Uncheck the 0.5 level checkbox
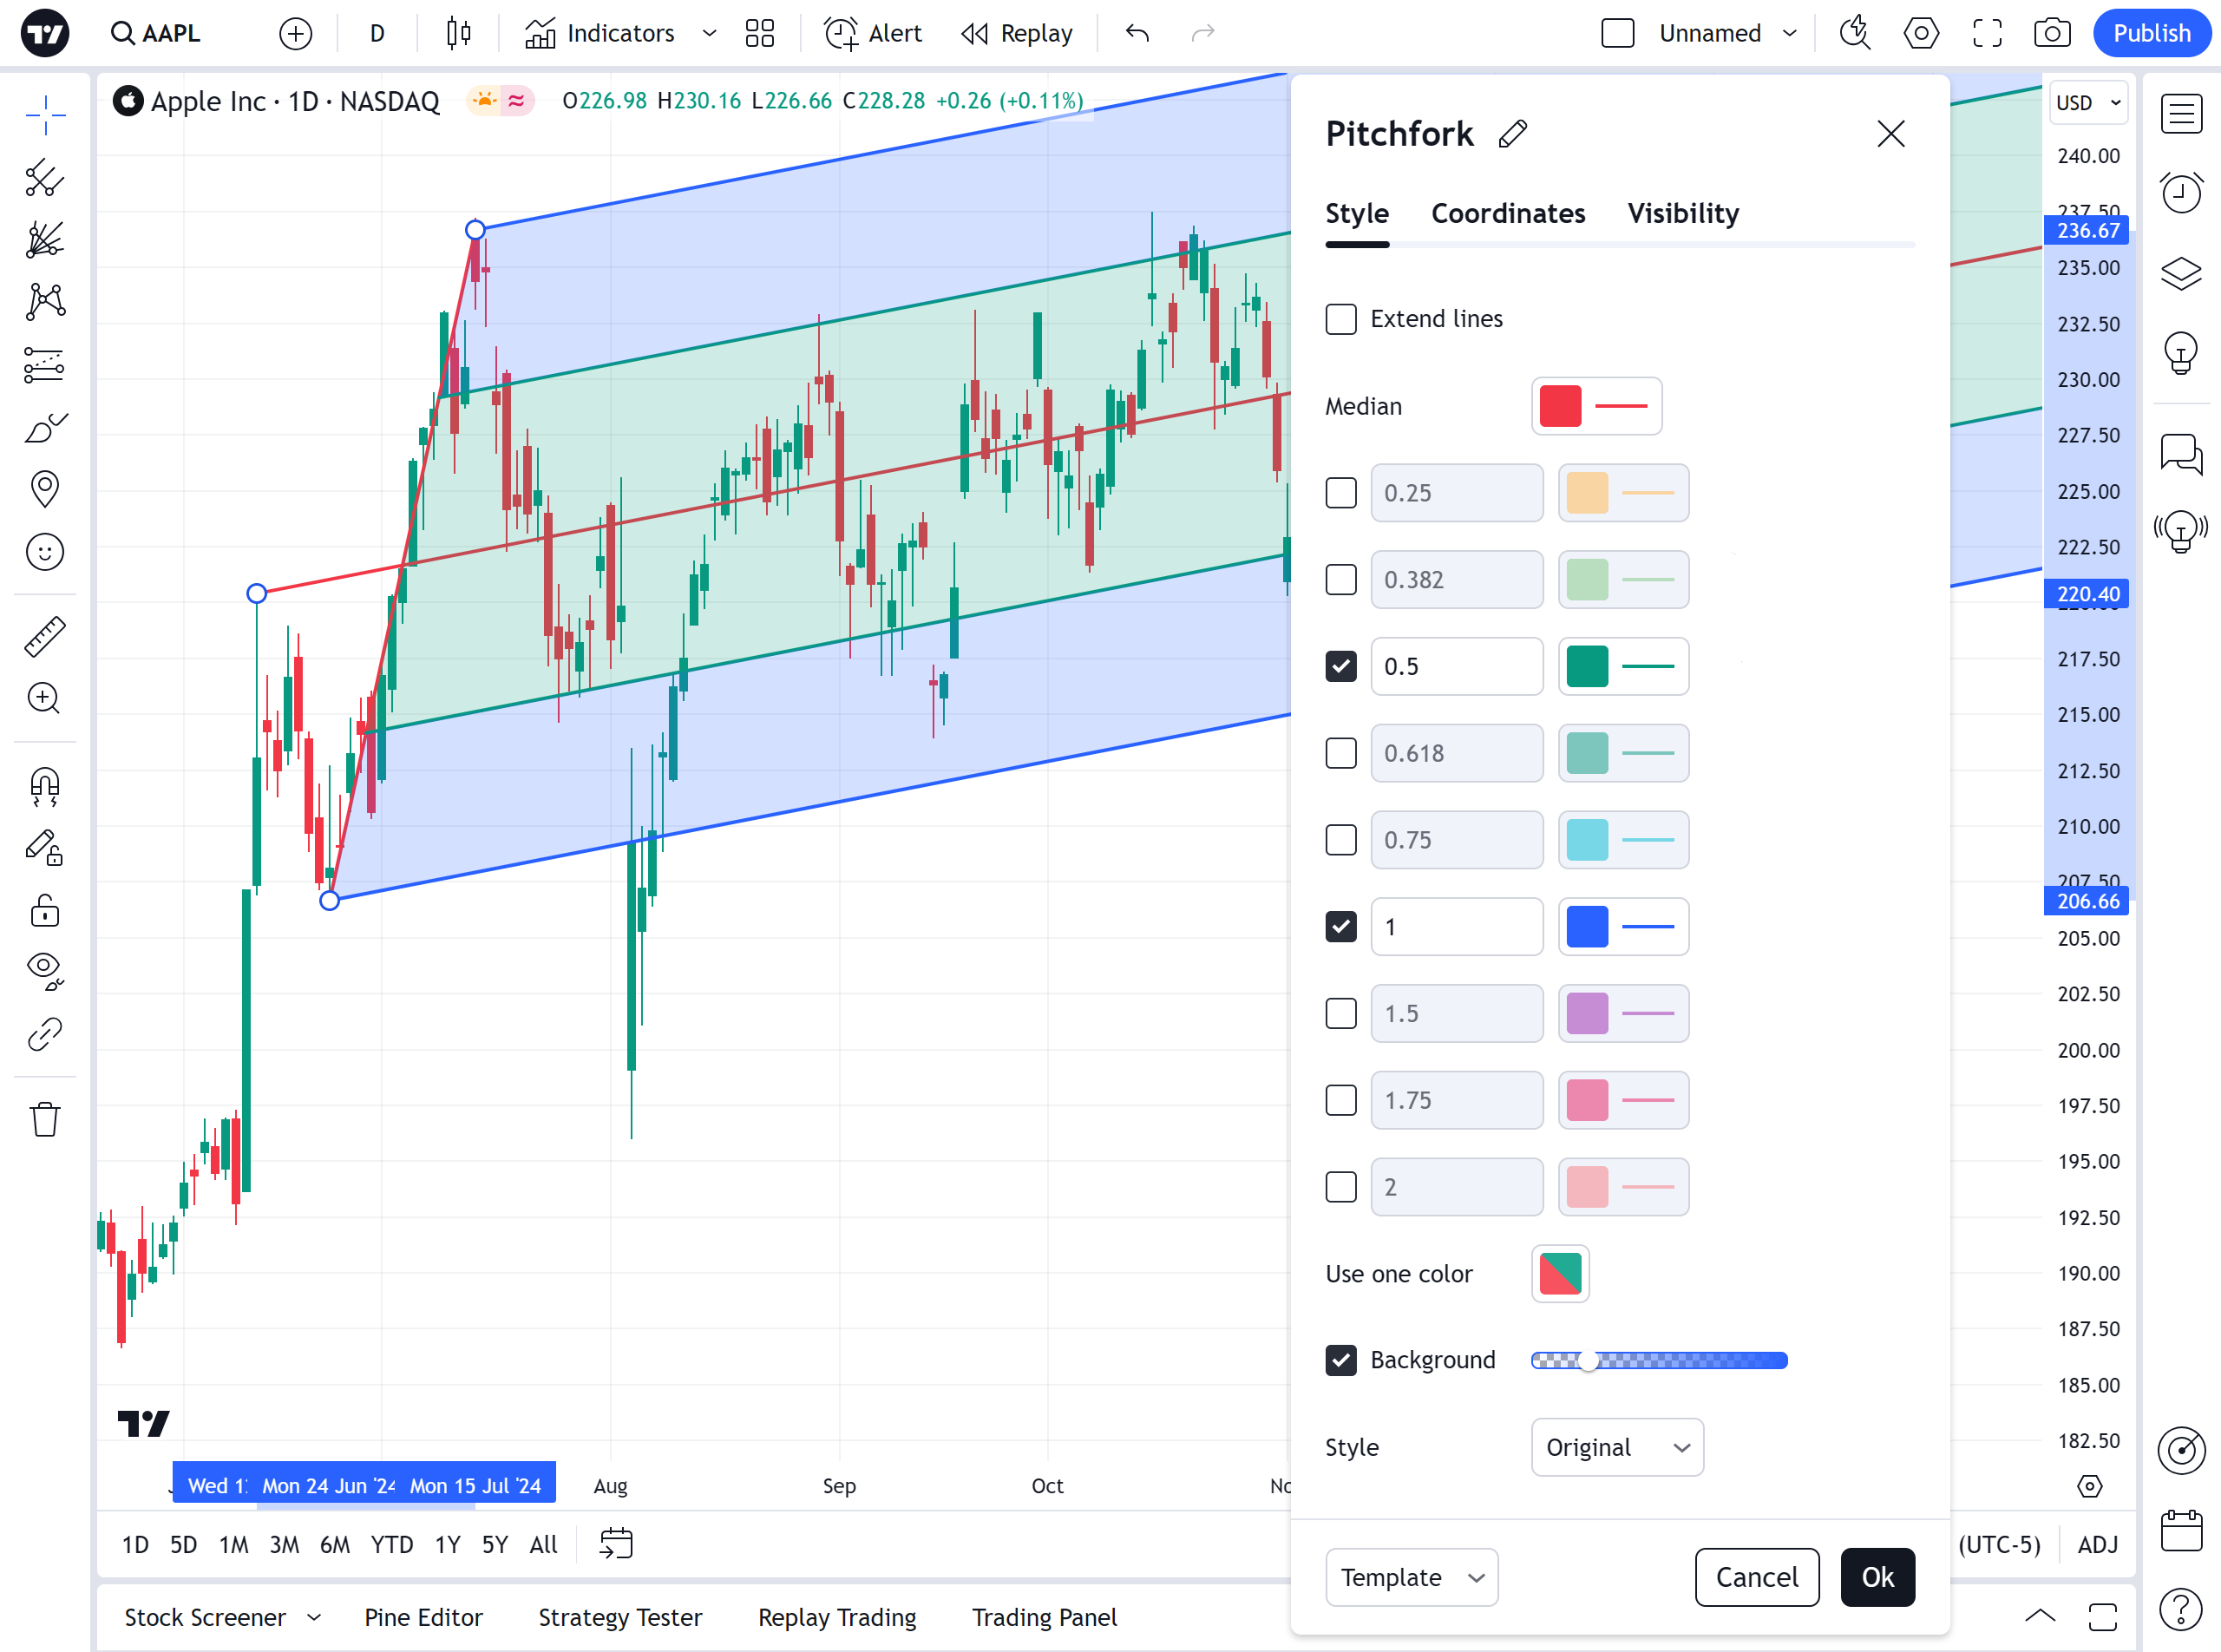Viewport: 2221px width, 1652px height. [1341, 666]
